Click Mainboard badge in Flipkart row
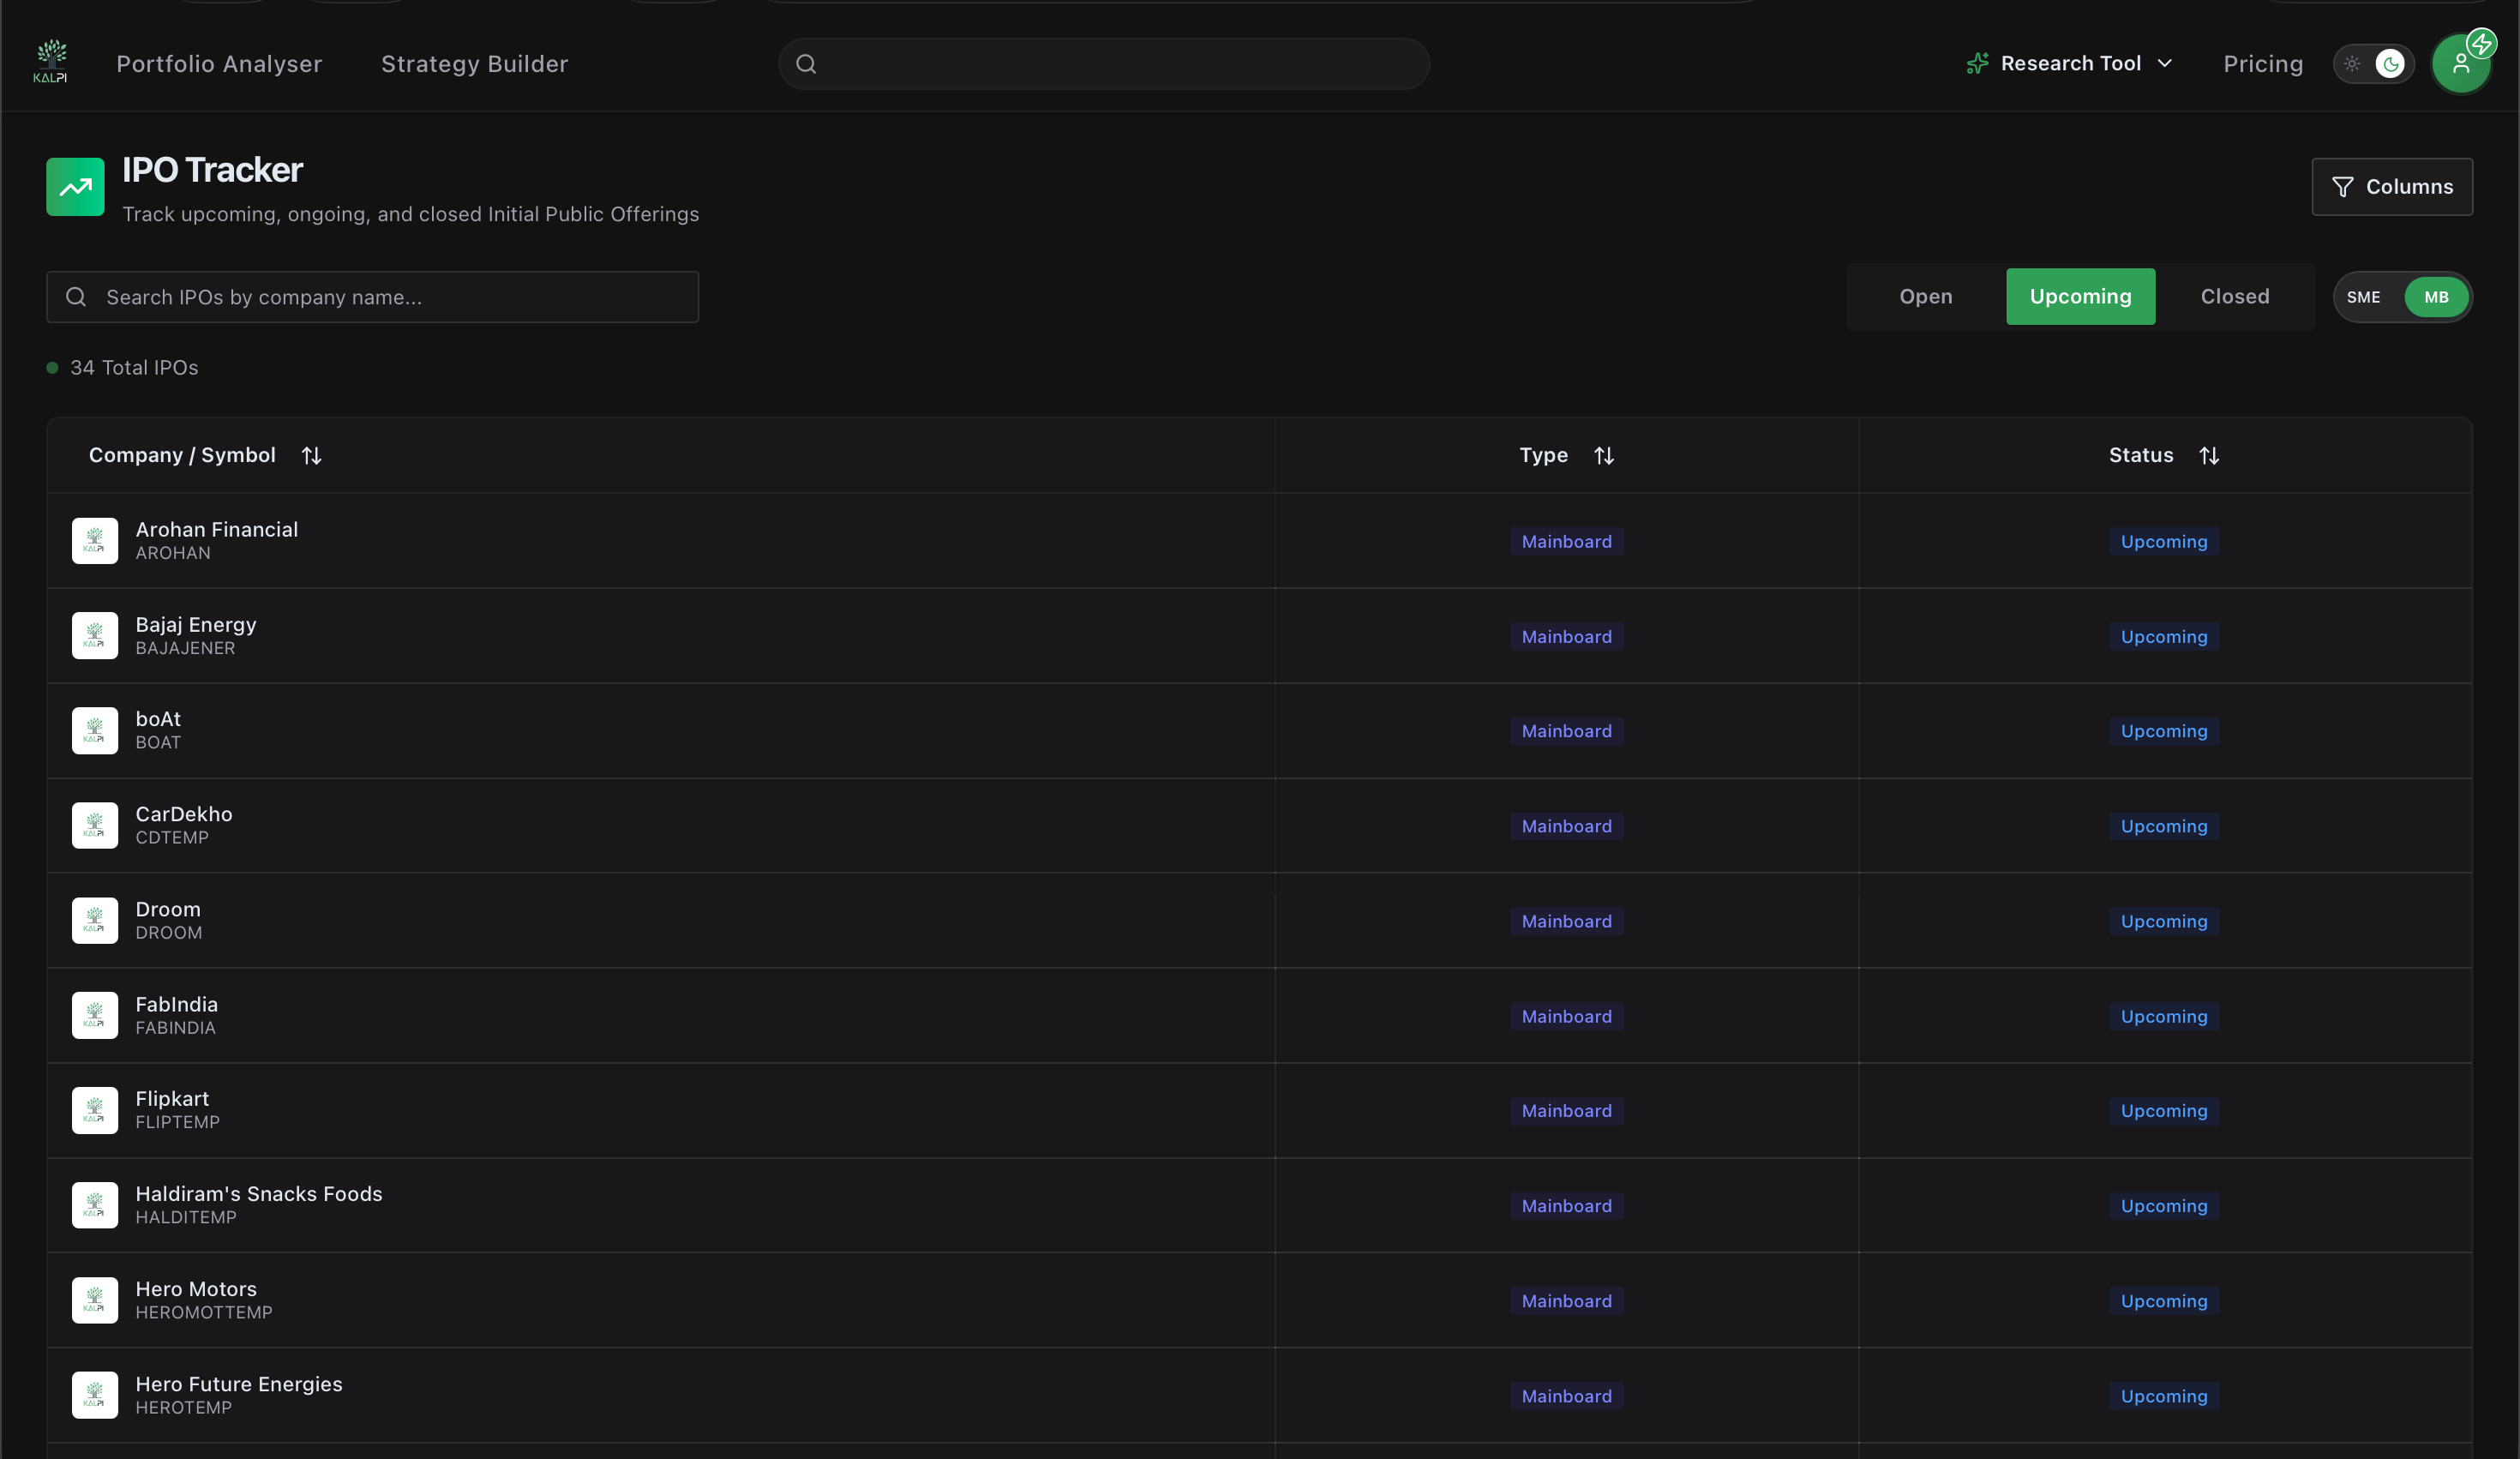2520x1459 pixels. (1566, 1111)
